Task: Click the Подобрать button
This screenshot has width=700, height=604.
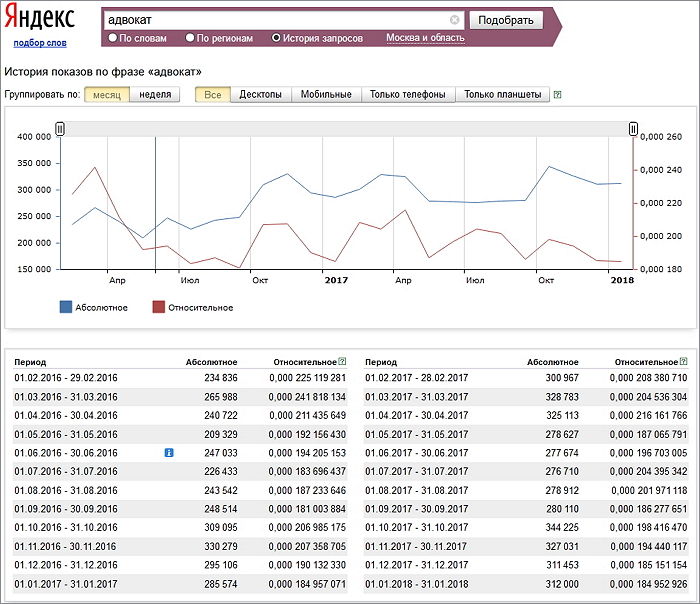Action: coord(506,20)
